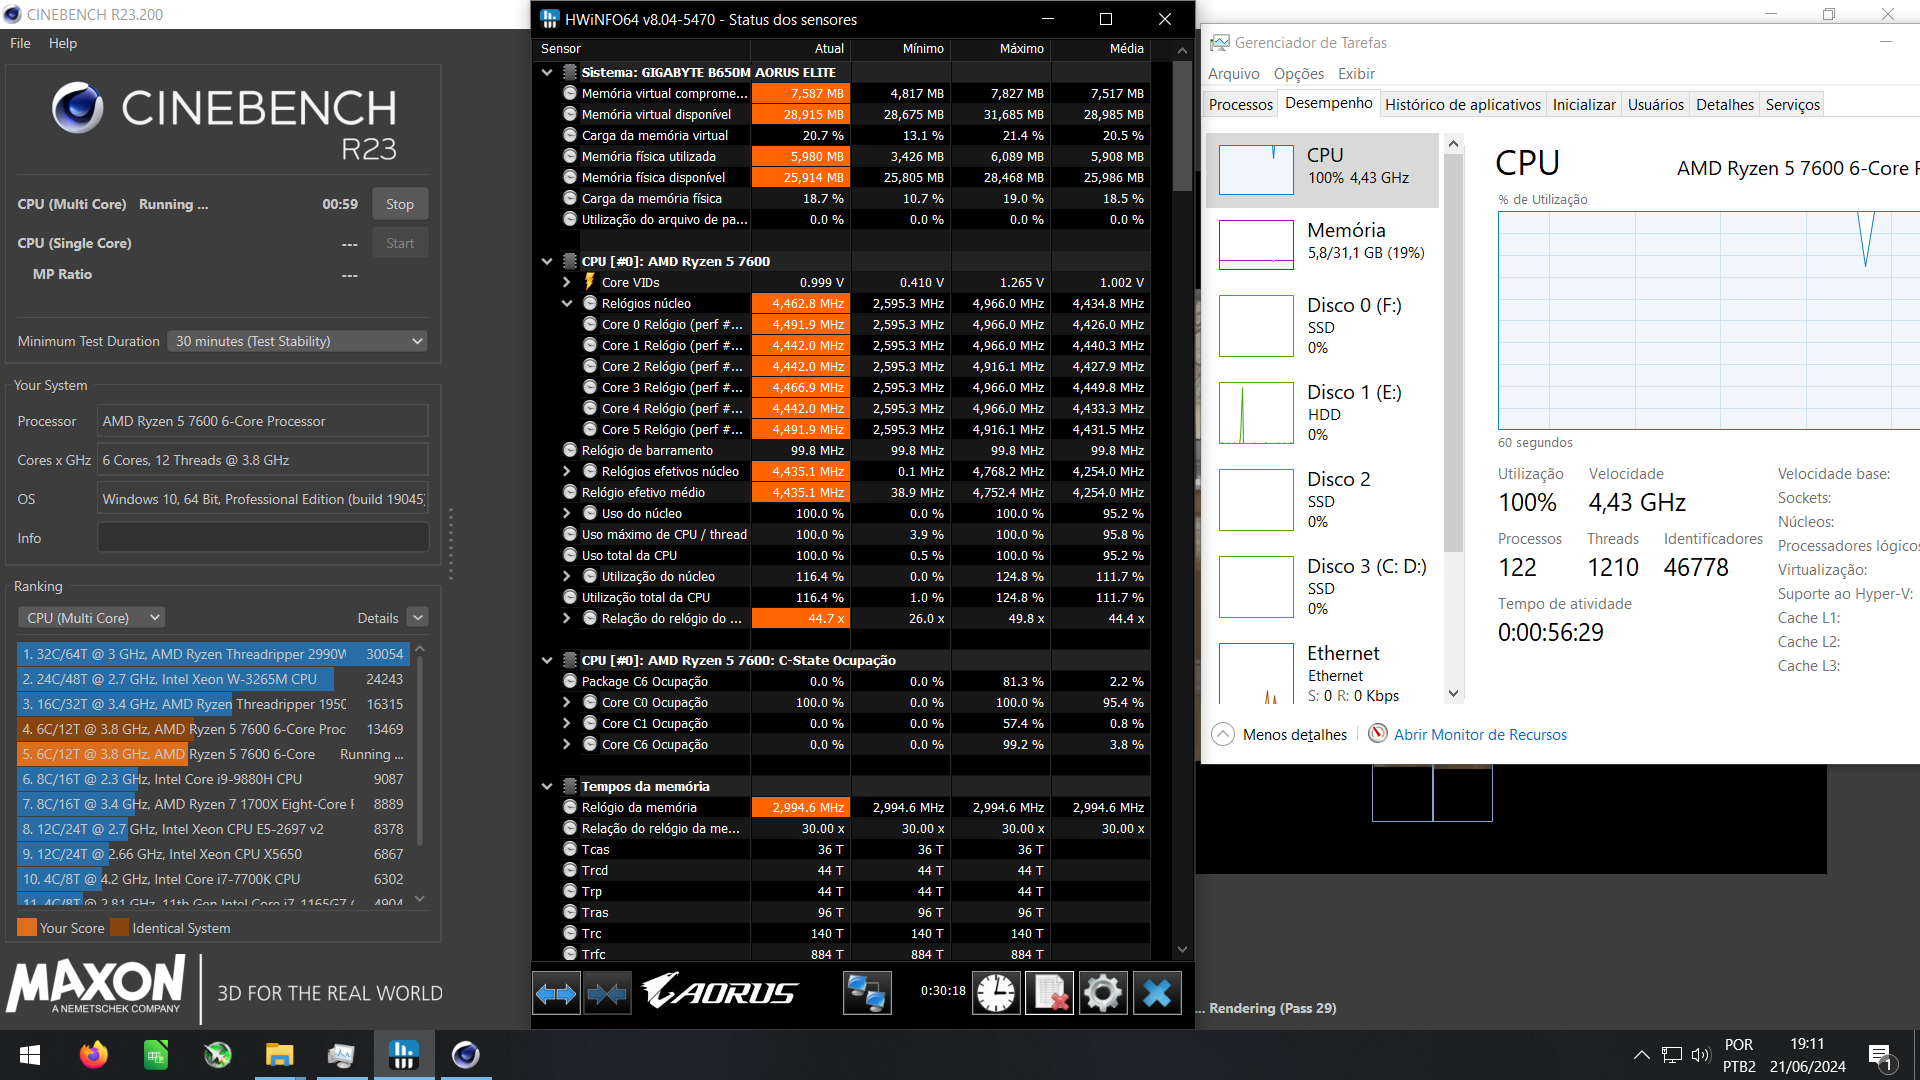The width and height of the screenshot is (1920, 1080).
Task: Open Cinebench File menu
Action: click(20, 43)
